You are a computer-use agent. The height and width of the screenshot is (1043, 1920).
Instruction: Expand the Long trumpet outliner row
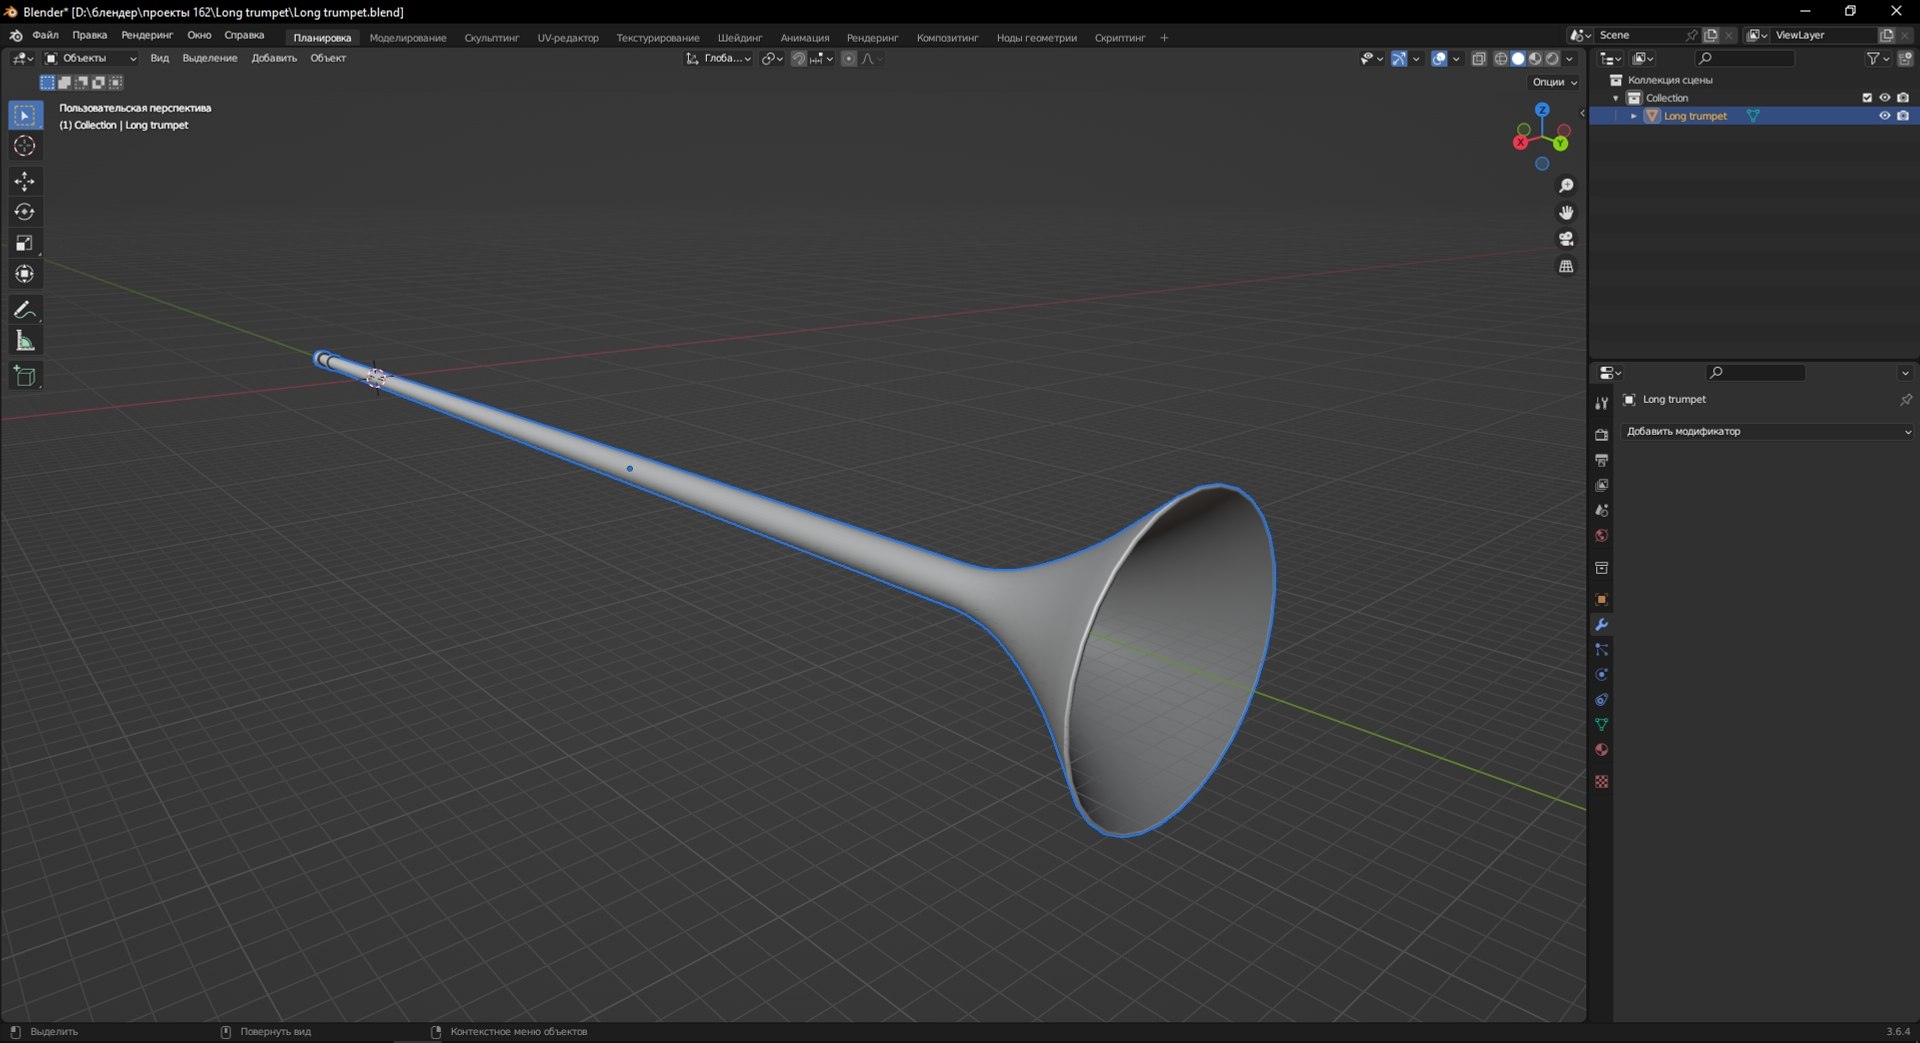coord(1634,116)
